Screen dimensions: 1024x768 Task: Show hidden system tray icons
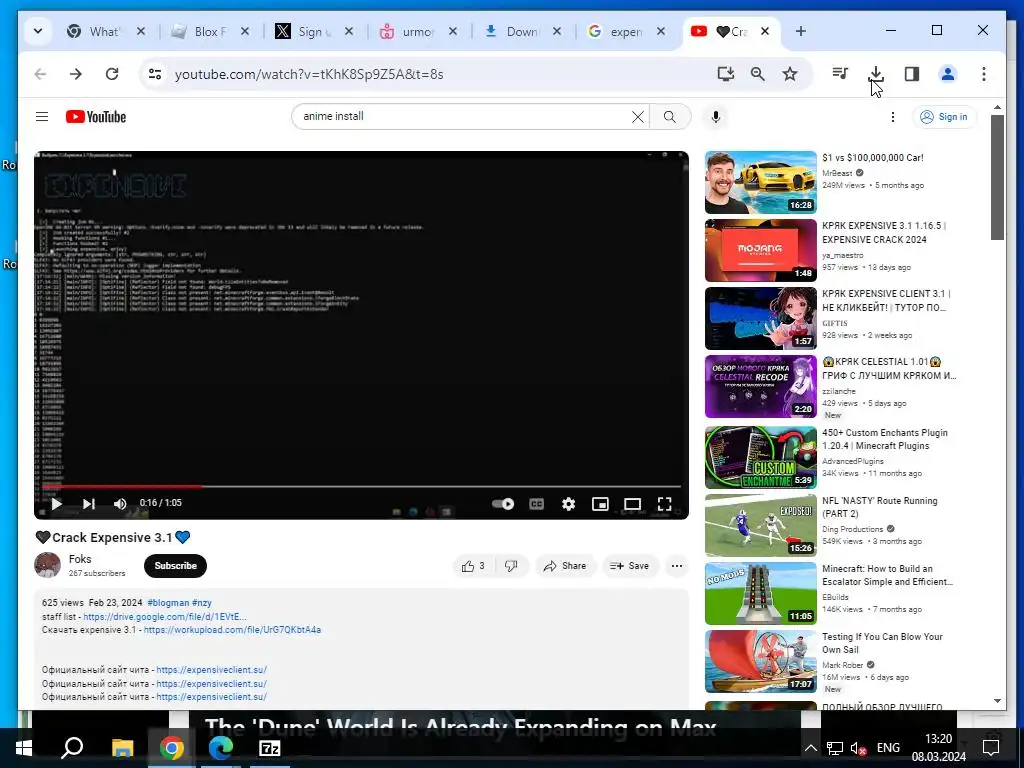pyautogui.click(x=810, y=748)
